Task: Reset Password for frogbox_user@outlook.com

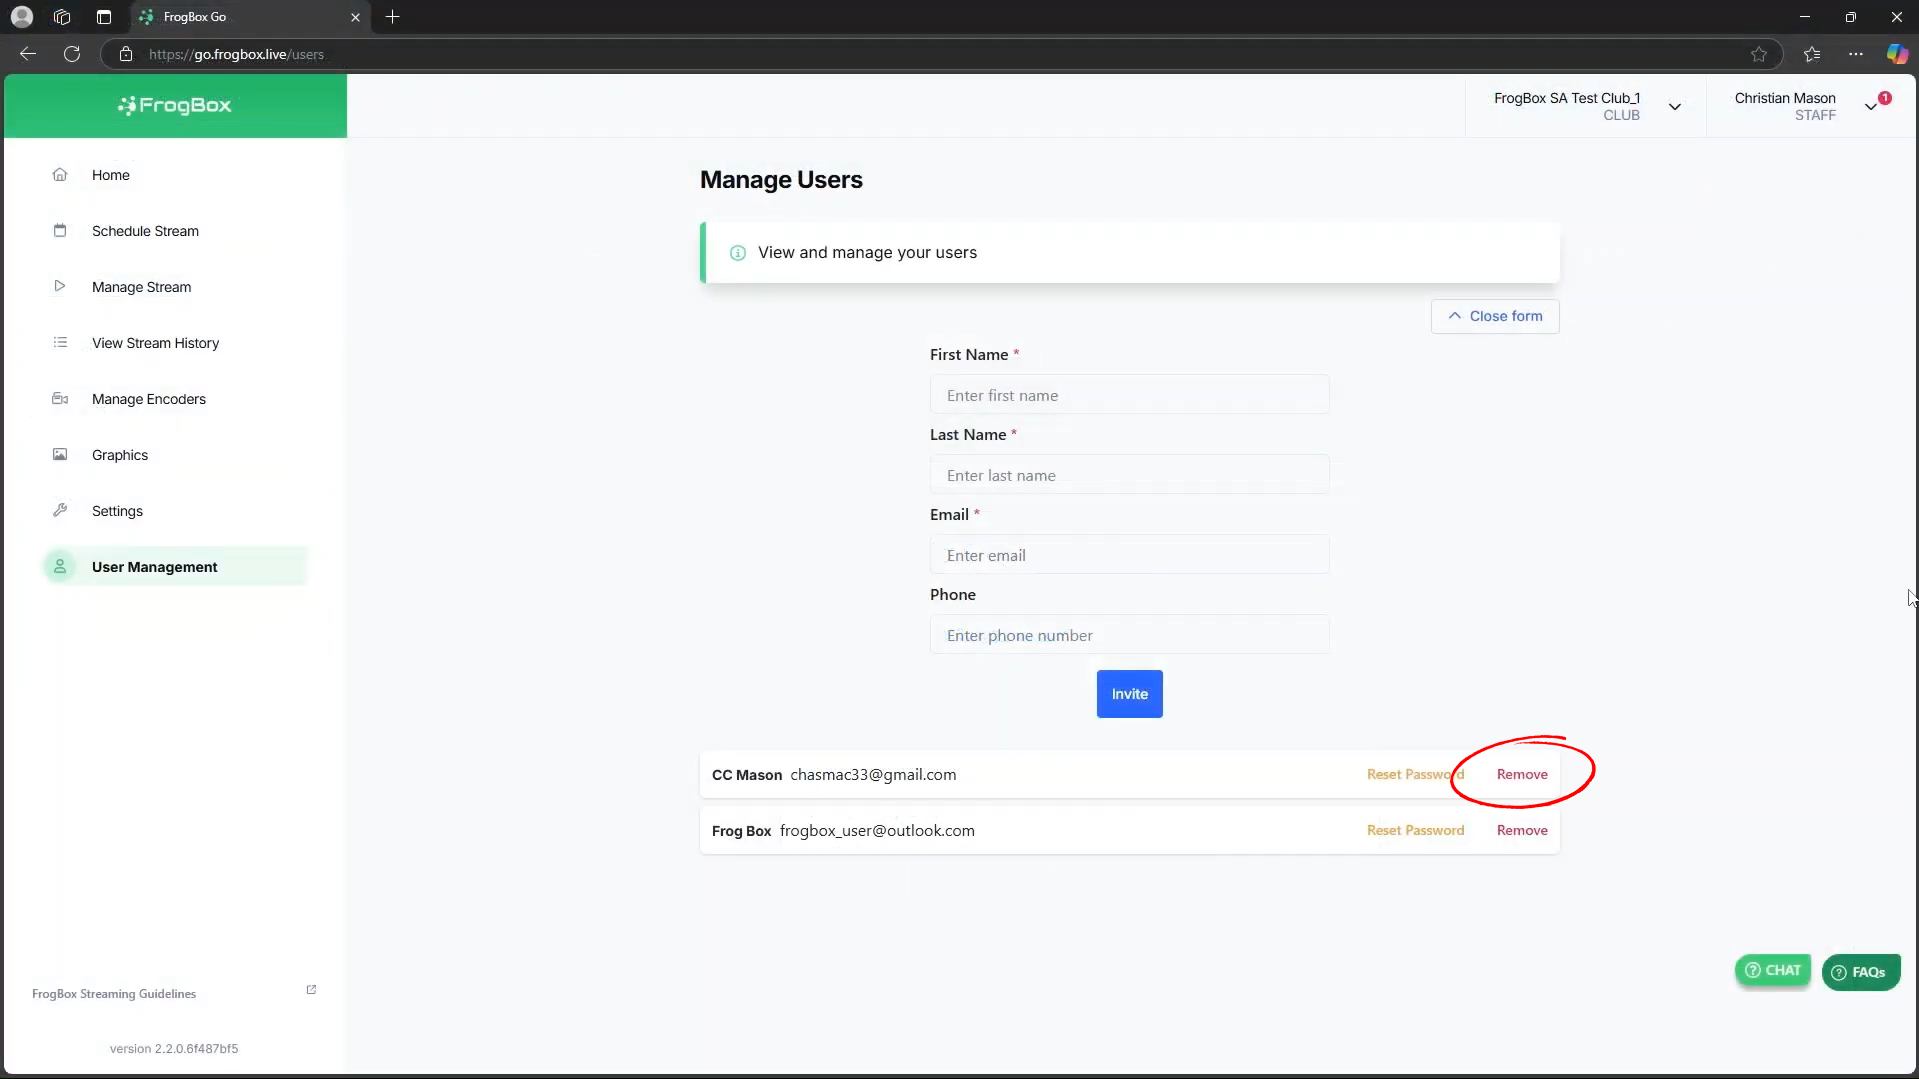Action: 1415,831
